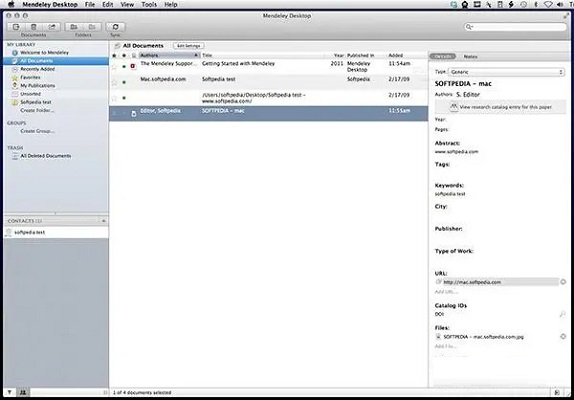Click the S. Editor author field
This screenshot has width=574, height=400.
tap(468, 94)
